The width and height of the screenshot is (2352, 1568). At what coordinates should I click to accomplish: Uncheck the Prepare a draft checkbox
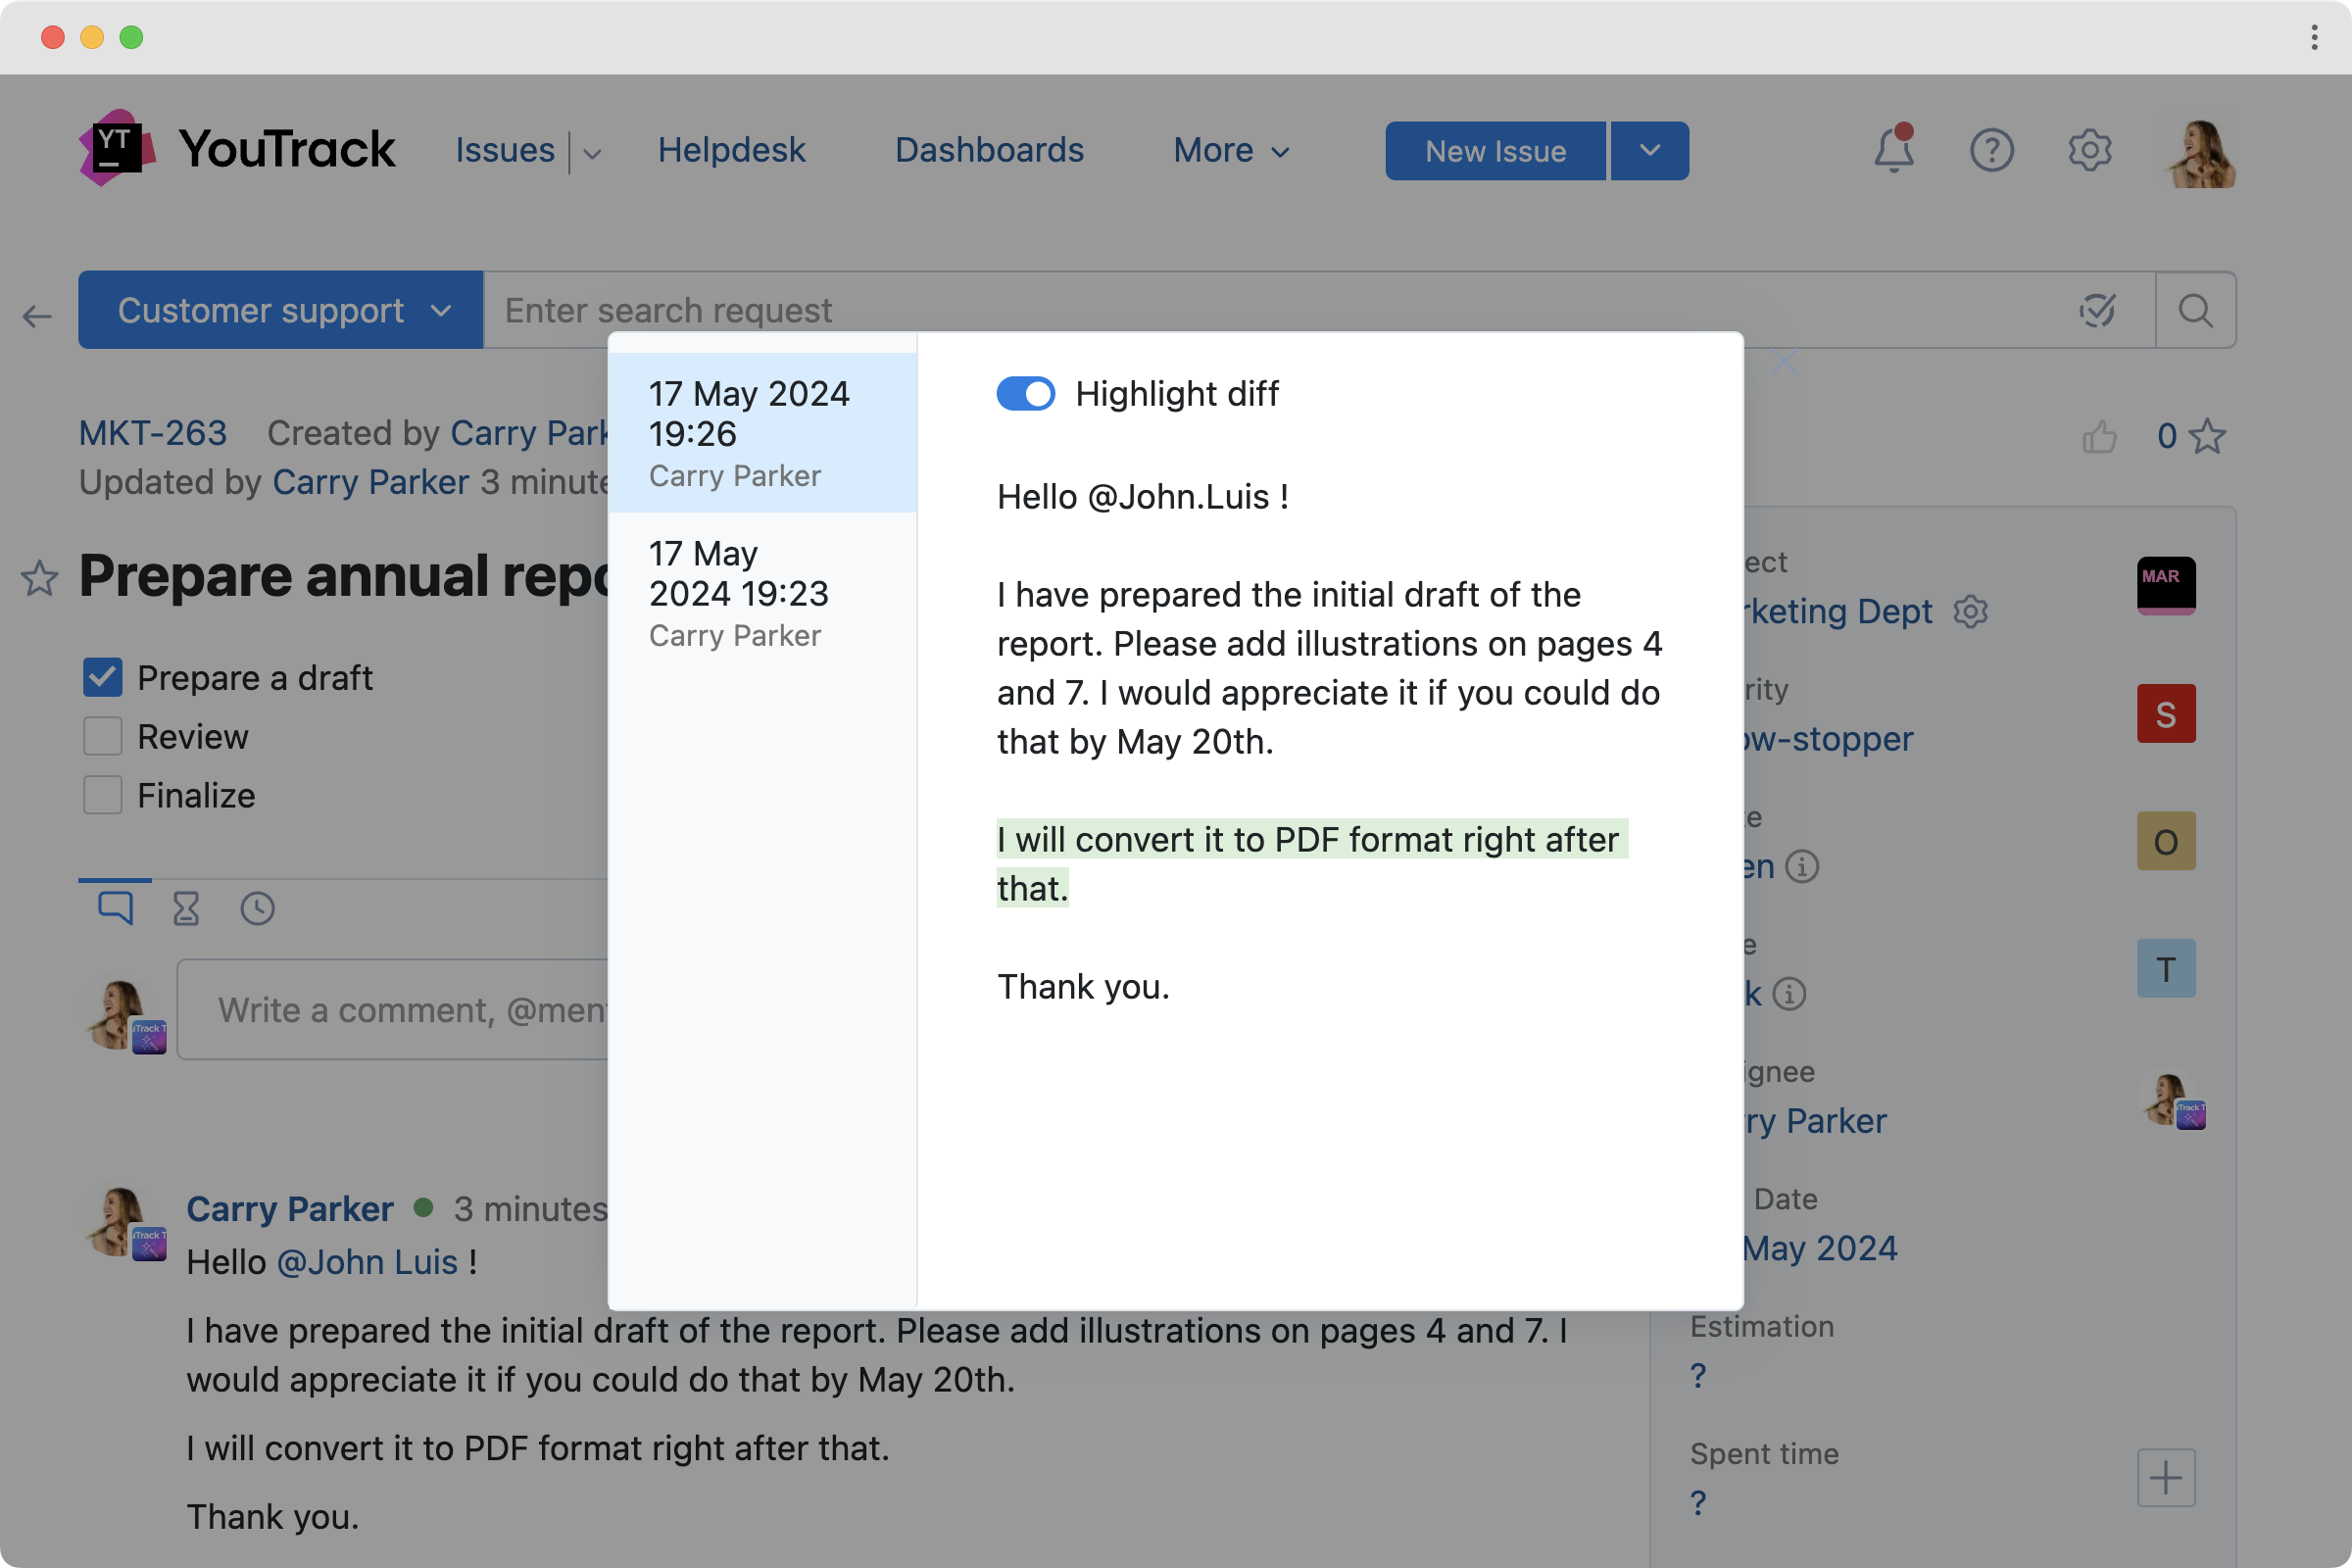102,678
